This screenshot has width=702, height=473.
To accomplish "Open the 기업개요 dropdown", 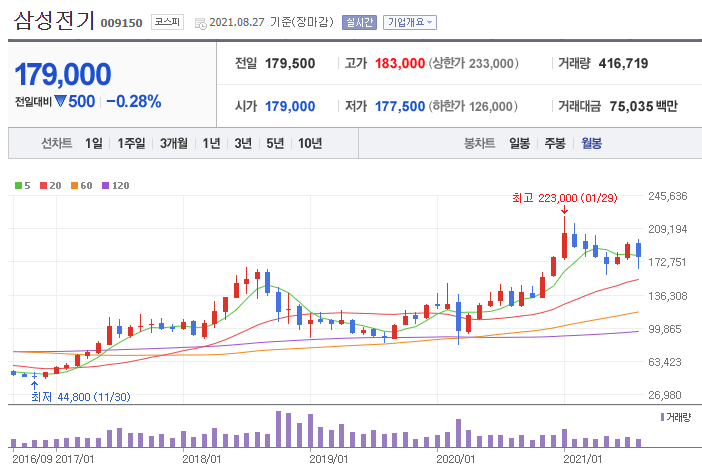I will (x=410, y=22).
